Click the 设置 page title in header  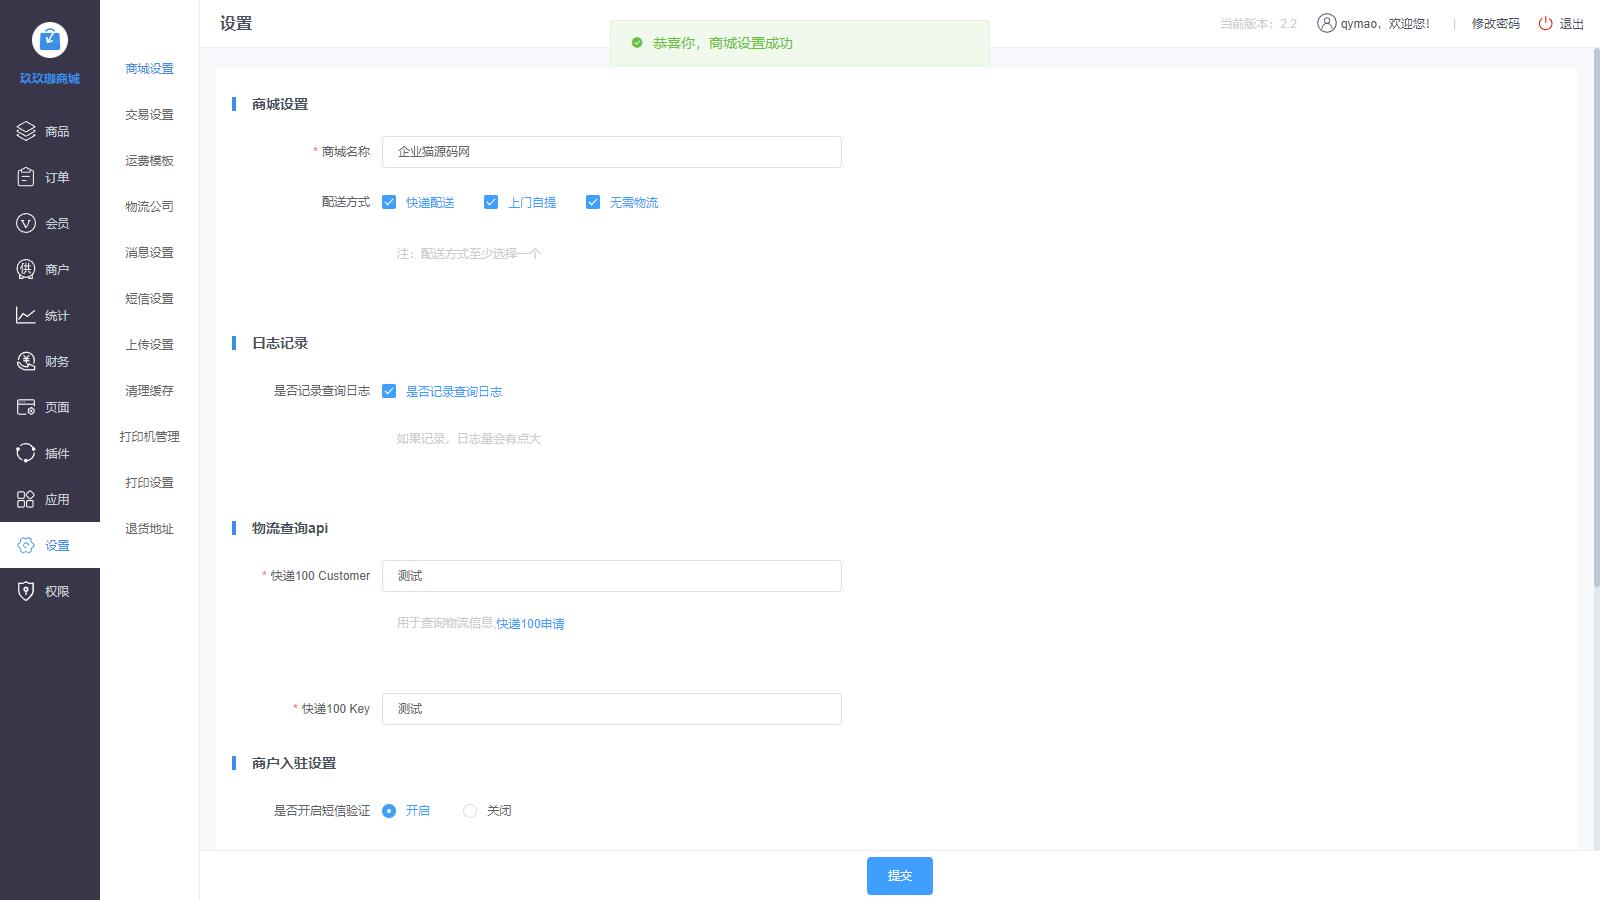(x=236, y=24)
